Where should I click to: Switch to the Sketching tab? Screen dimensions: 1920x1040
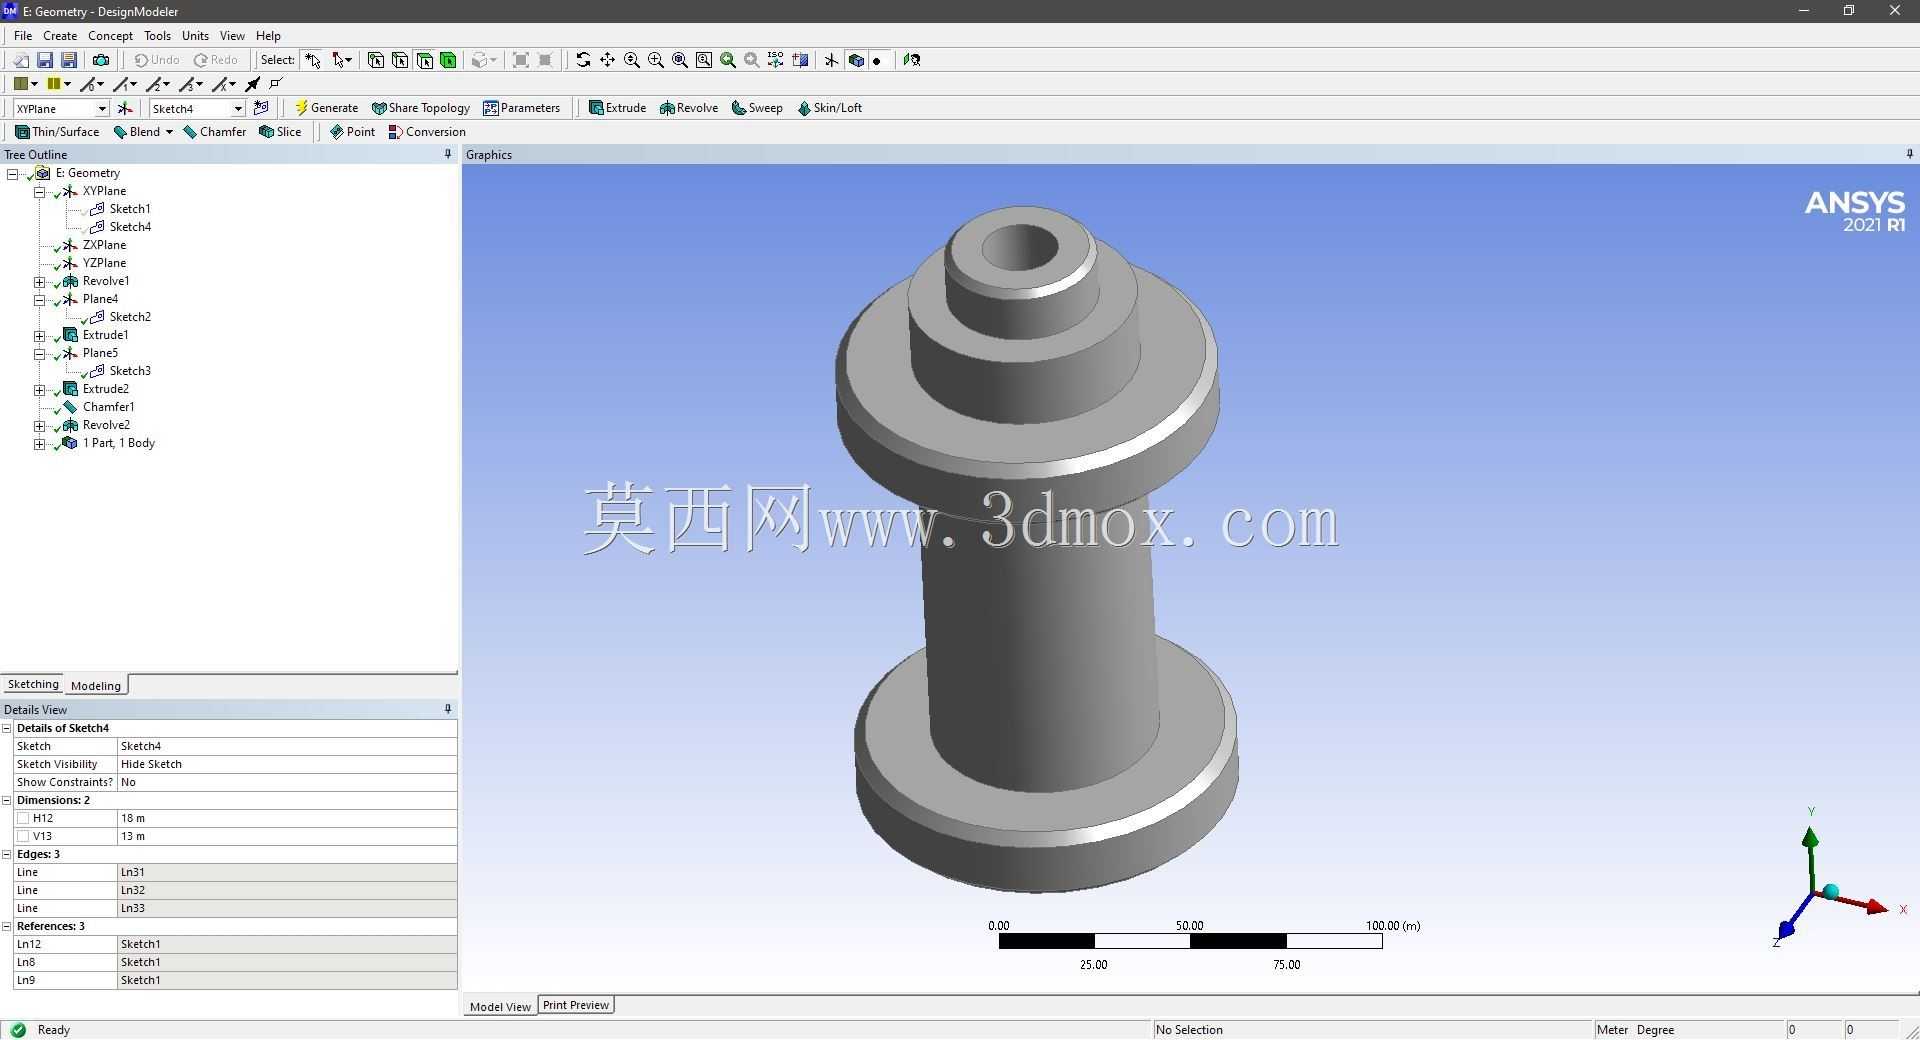coord(33,684)
